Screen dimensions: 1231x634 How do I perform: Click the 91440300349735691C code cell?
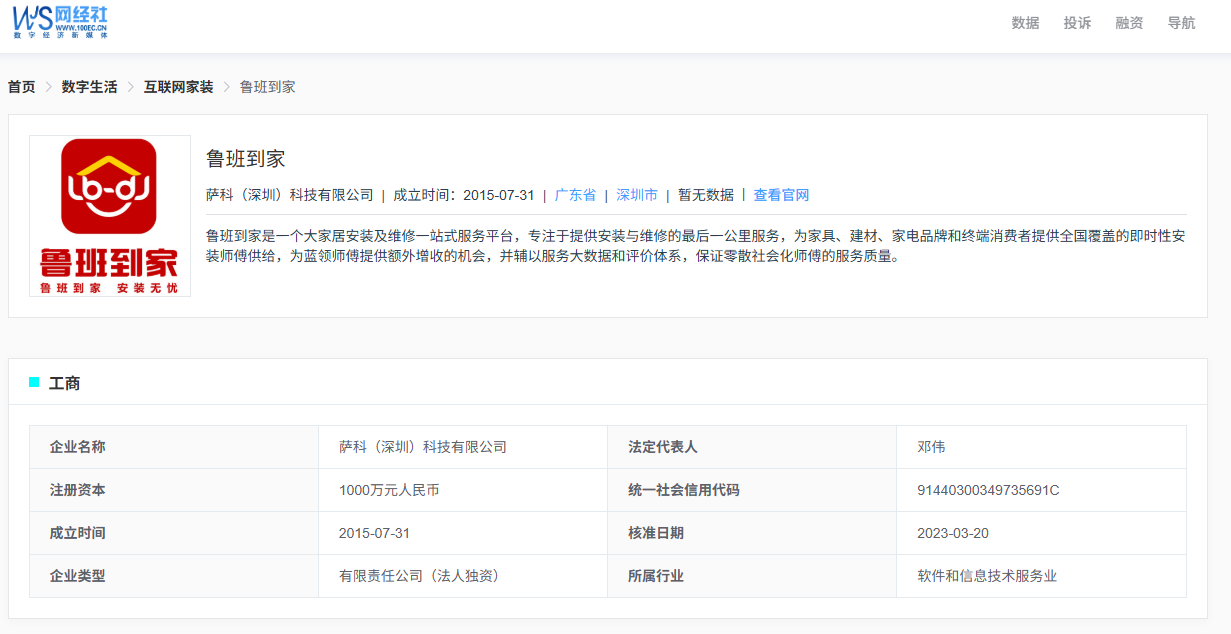tap(1041, 490)
